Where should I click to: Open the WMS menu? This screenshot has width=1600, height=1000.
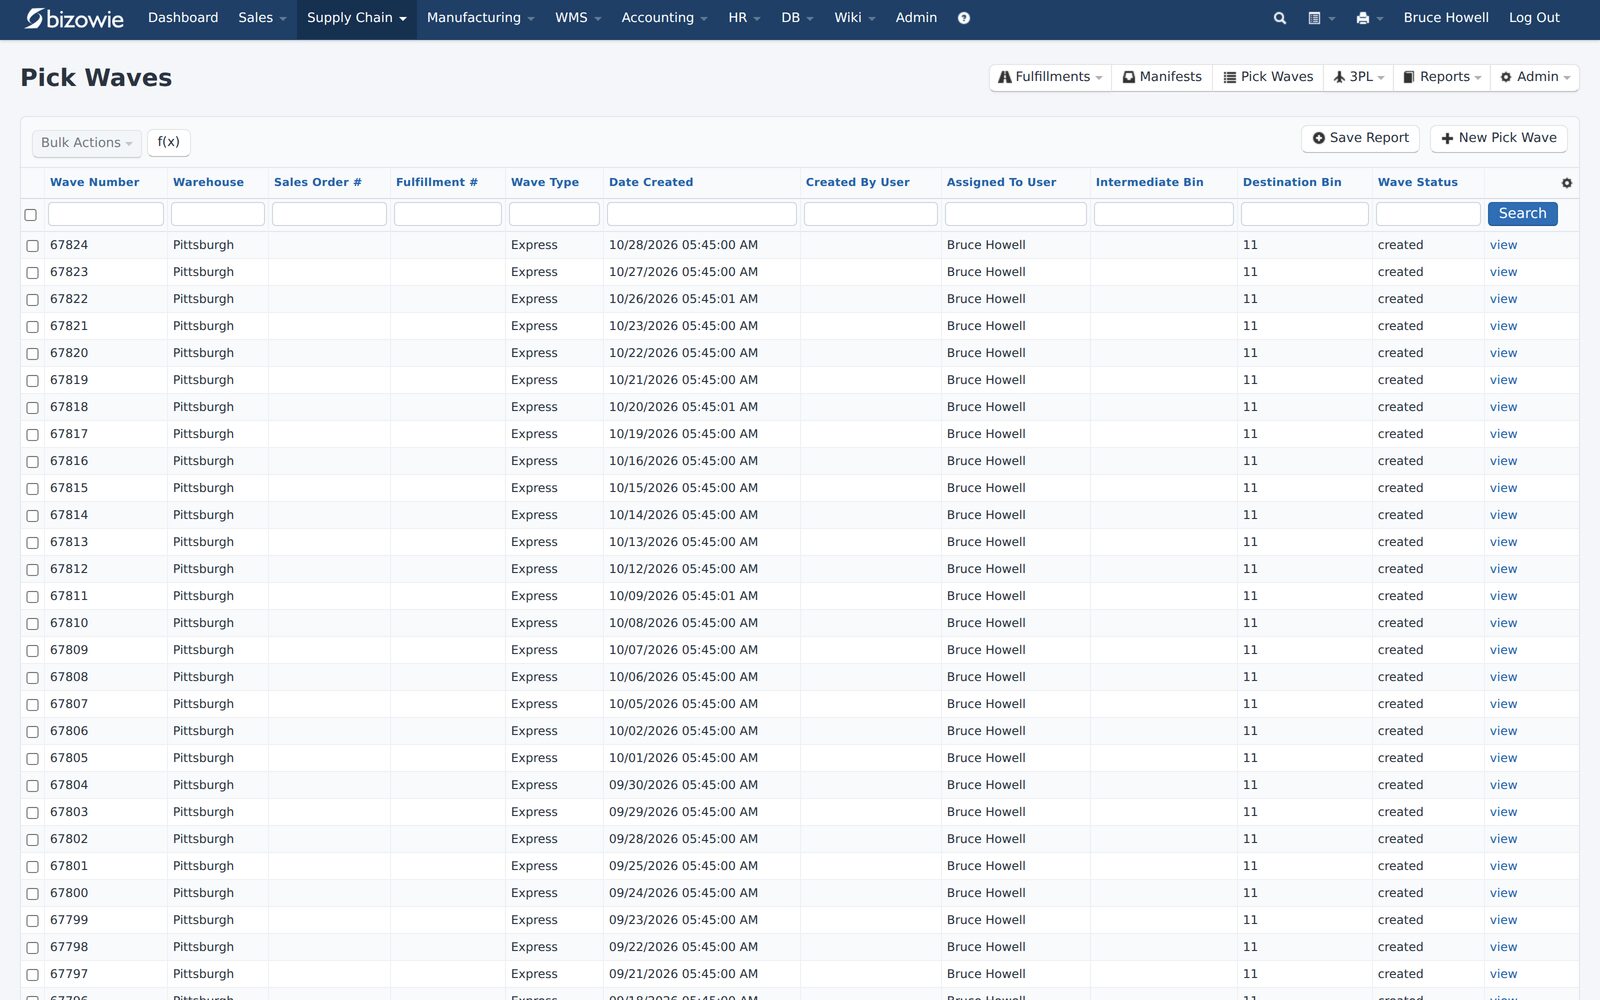(x=578, y=18)
